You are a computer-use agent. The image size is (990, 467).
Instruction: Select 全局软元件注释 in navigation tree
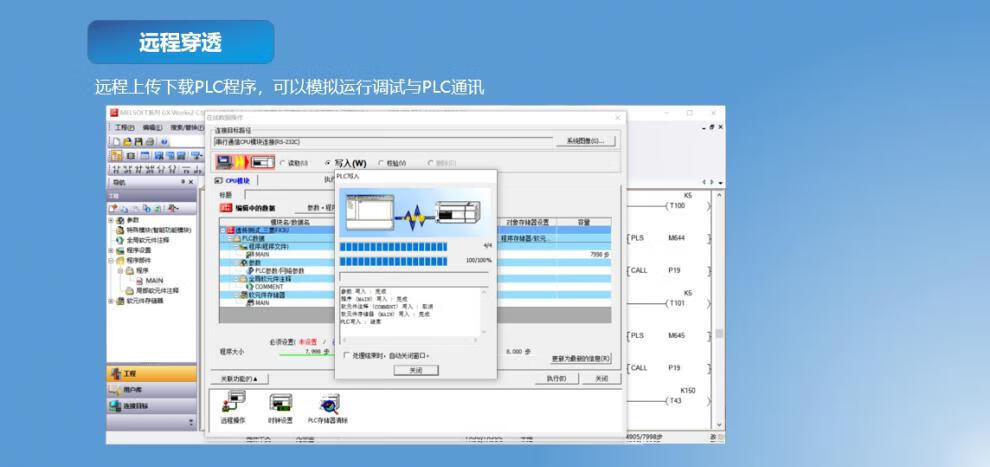(x=147, y=240)
